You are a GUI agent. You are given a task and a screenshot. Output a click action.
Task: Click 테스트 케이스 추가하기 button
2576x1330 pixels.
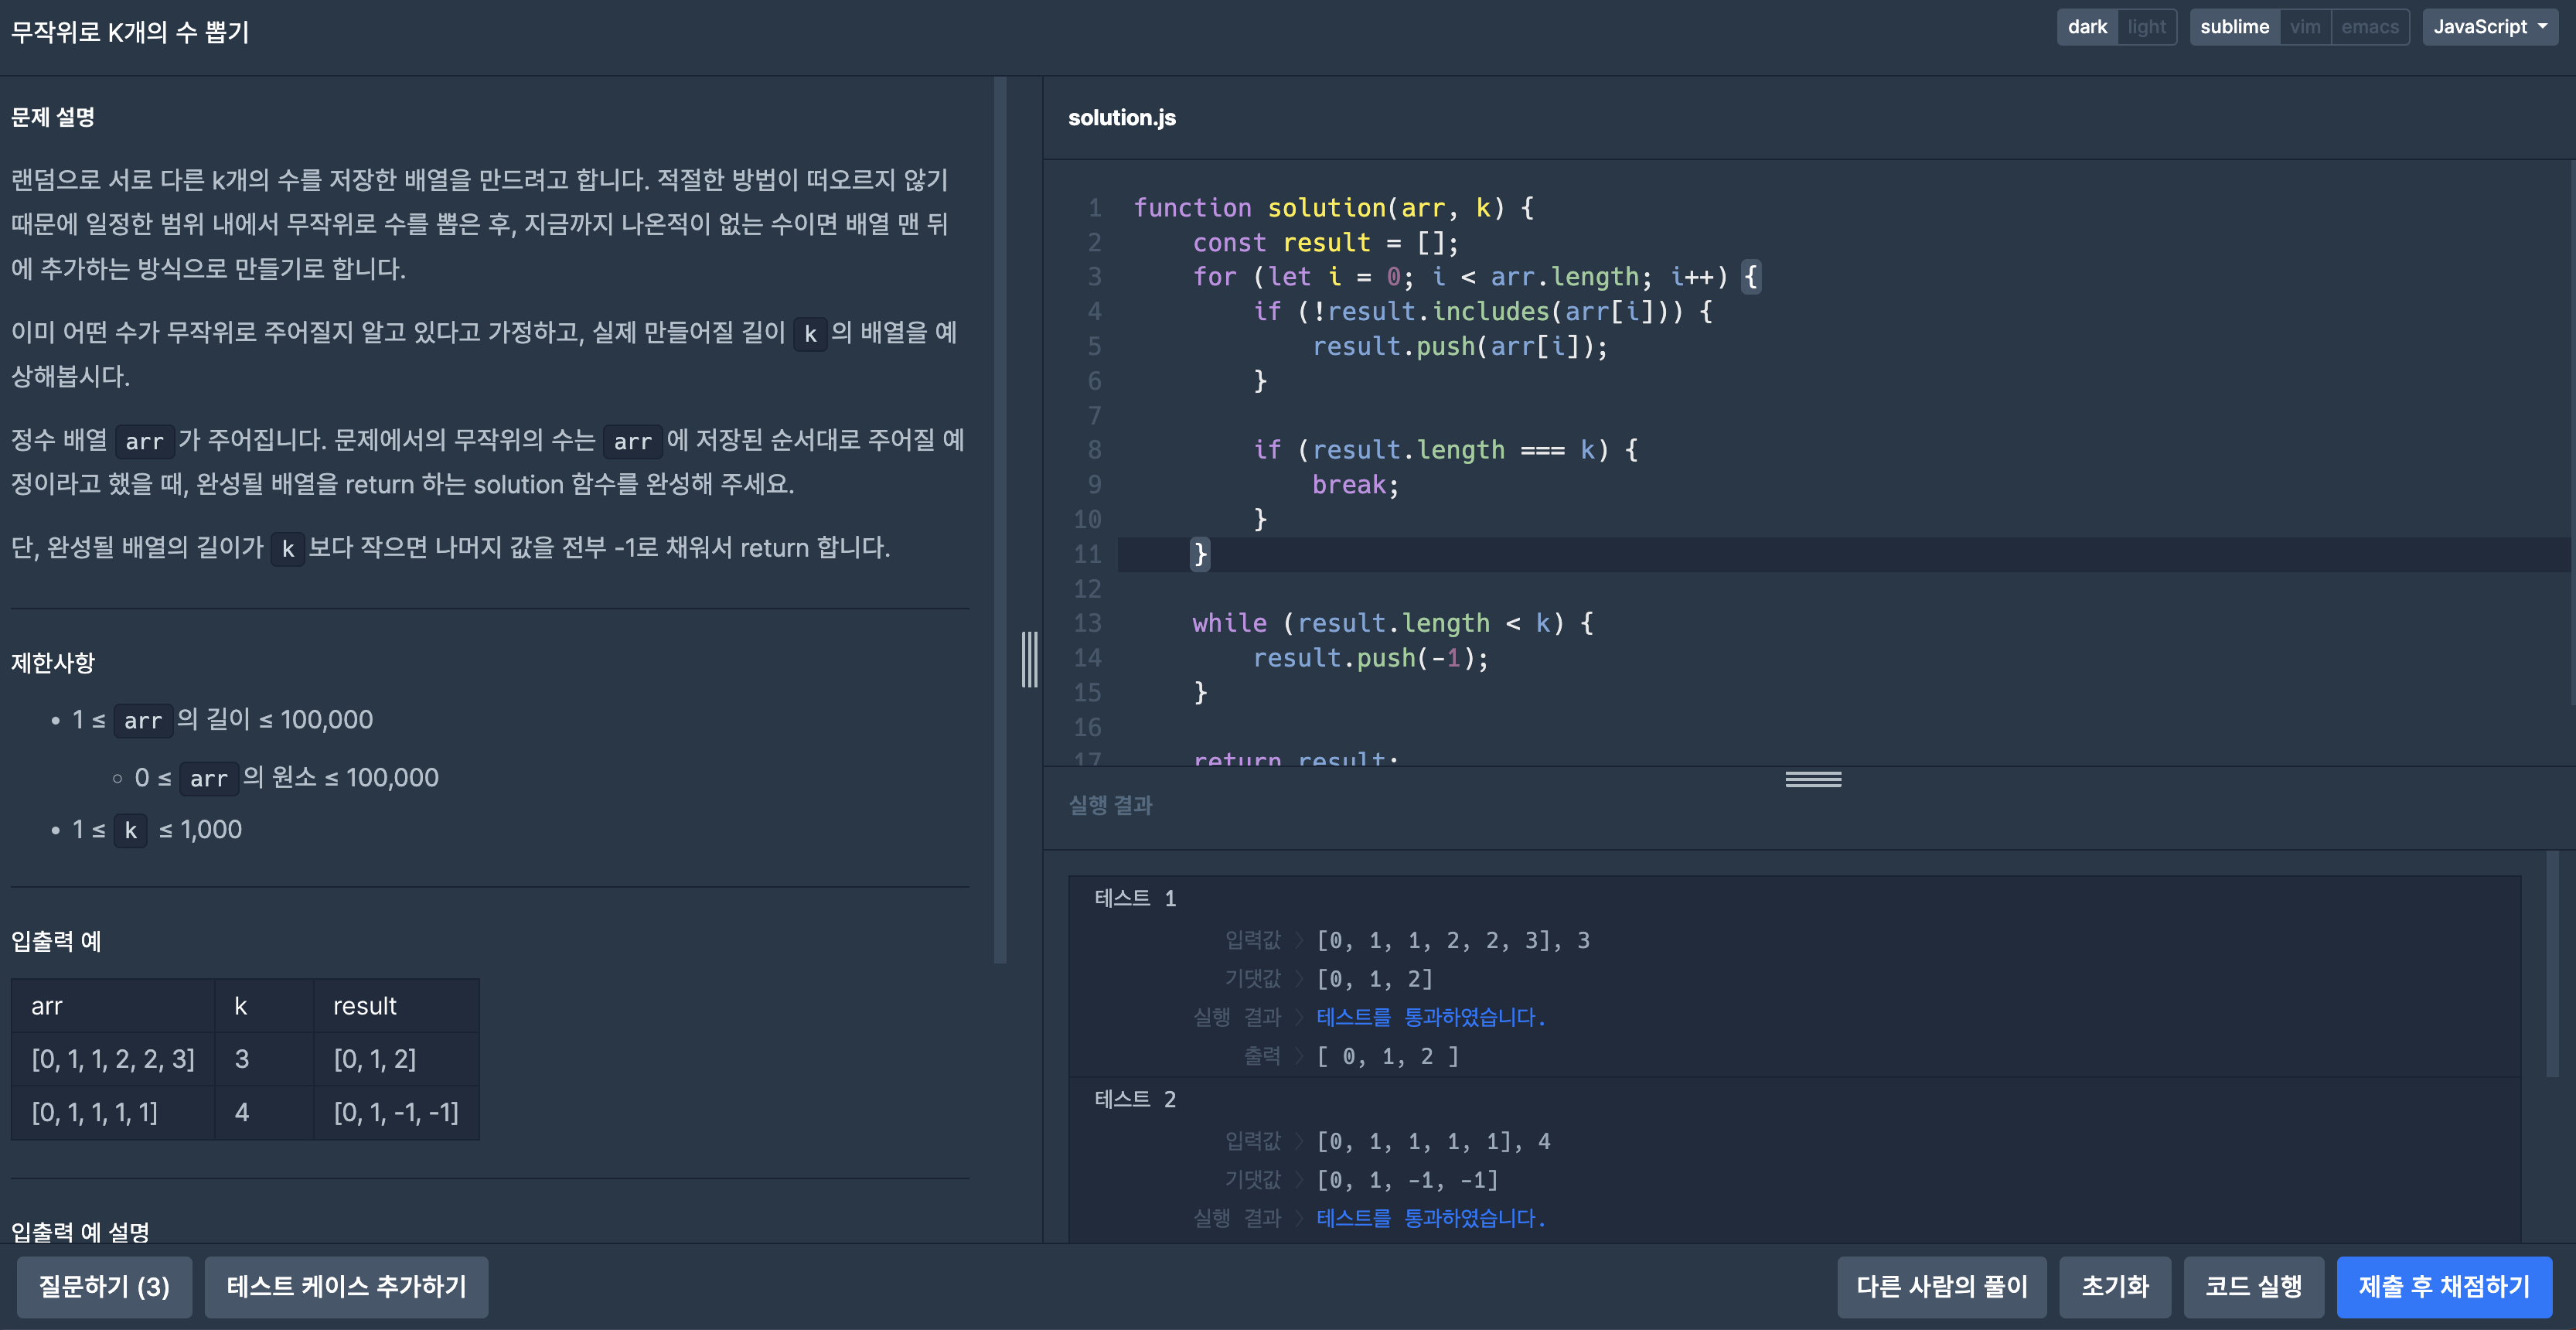[346, 1286]
